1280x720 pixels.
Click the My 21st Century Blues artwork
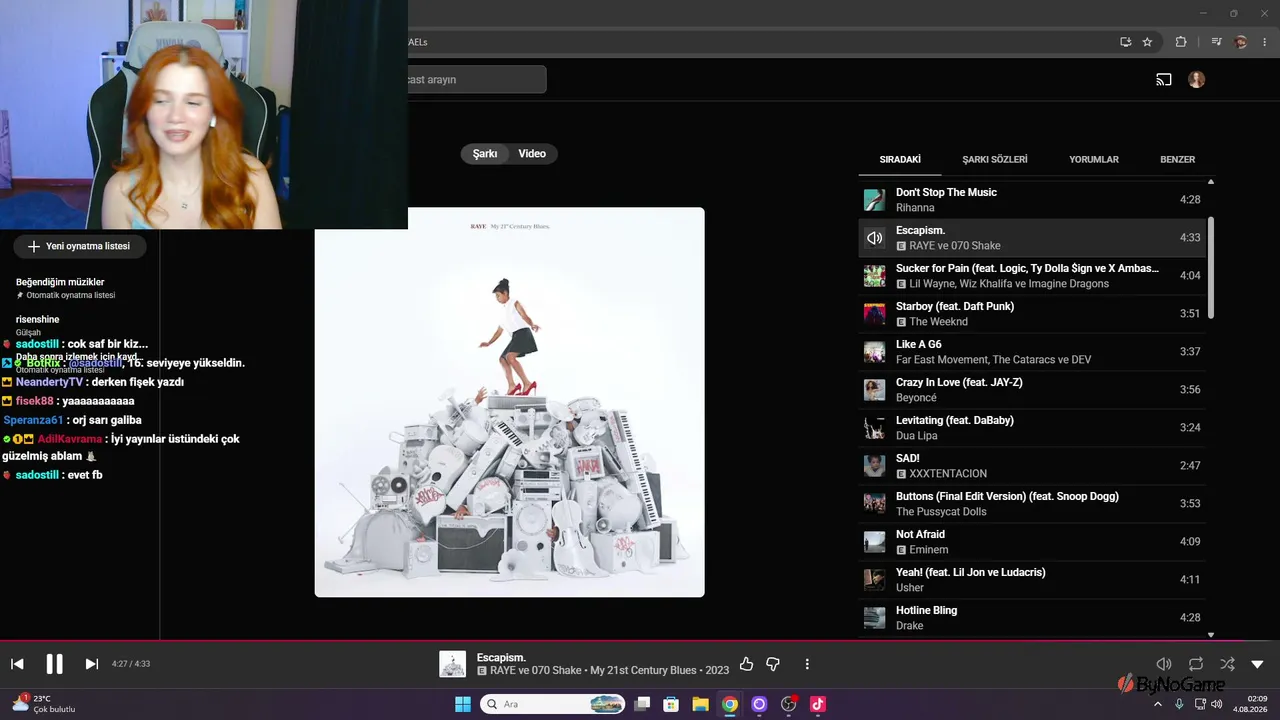tap(509, 402)
